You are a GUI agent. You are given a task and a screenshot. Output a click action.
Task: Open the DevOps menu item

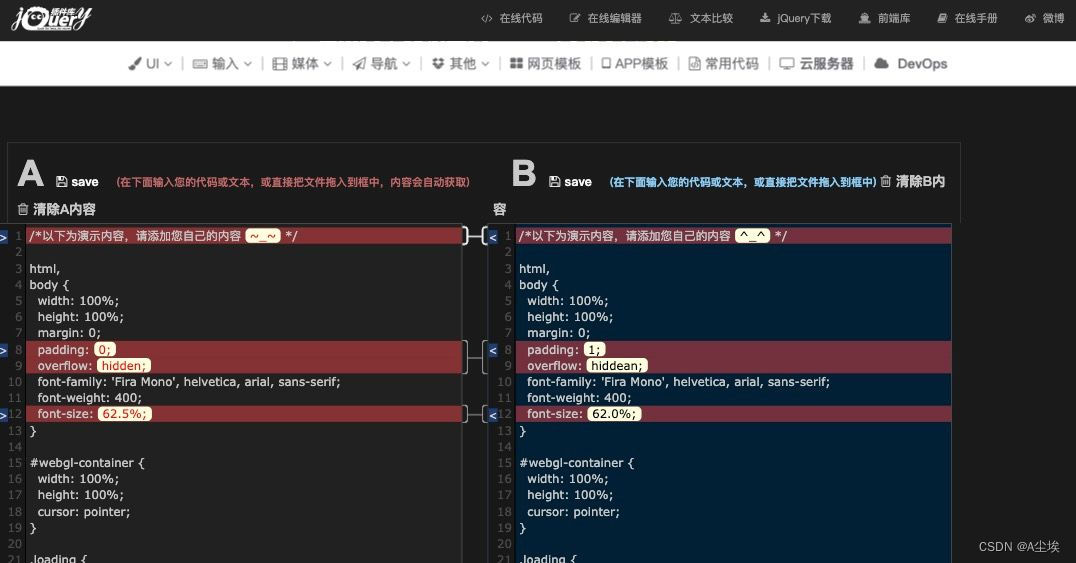pyautogui.click(x=911, y=64)
